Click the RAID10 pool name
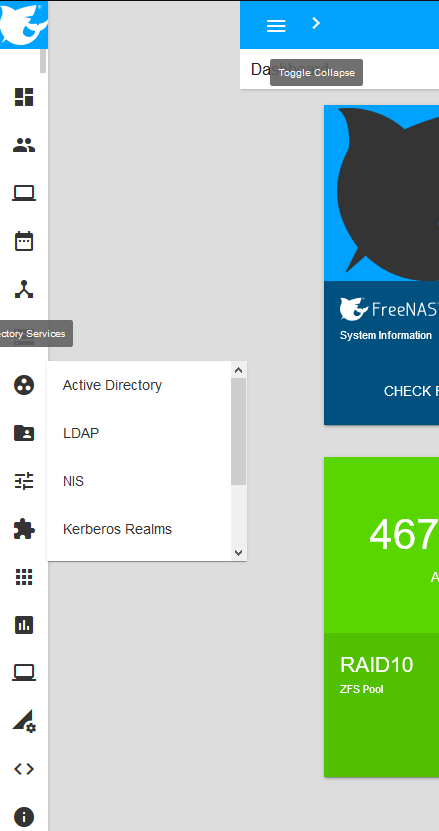Viewport: 439px width, 831px height. 376,665
